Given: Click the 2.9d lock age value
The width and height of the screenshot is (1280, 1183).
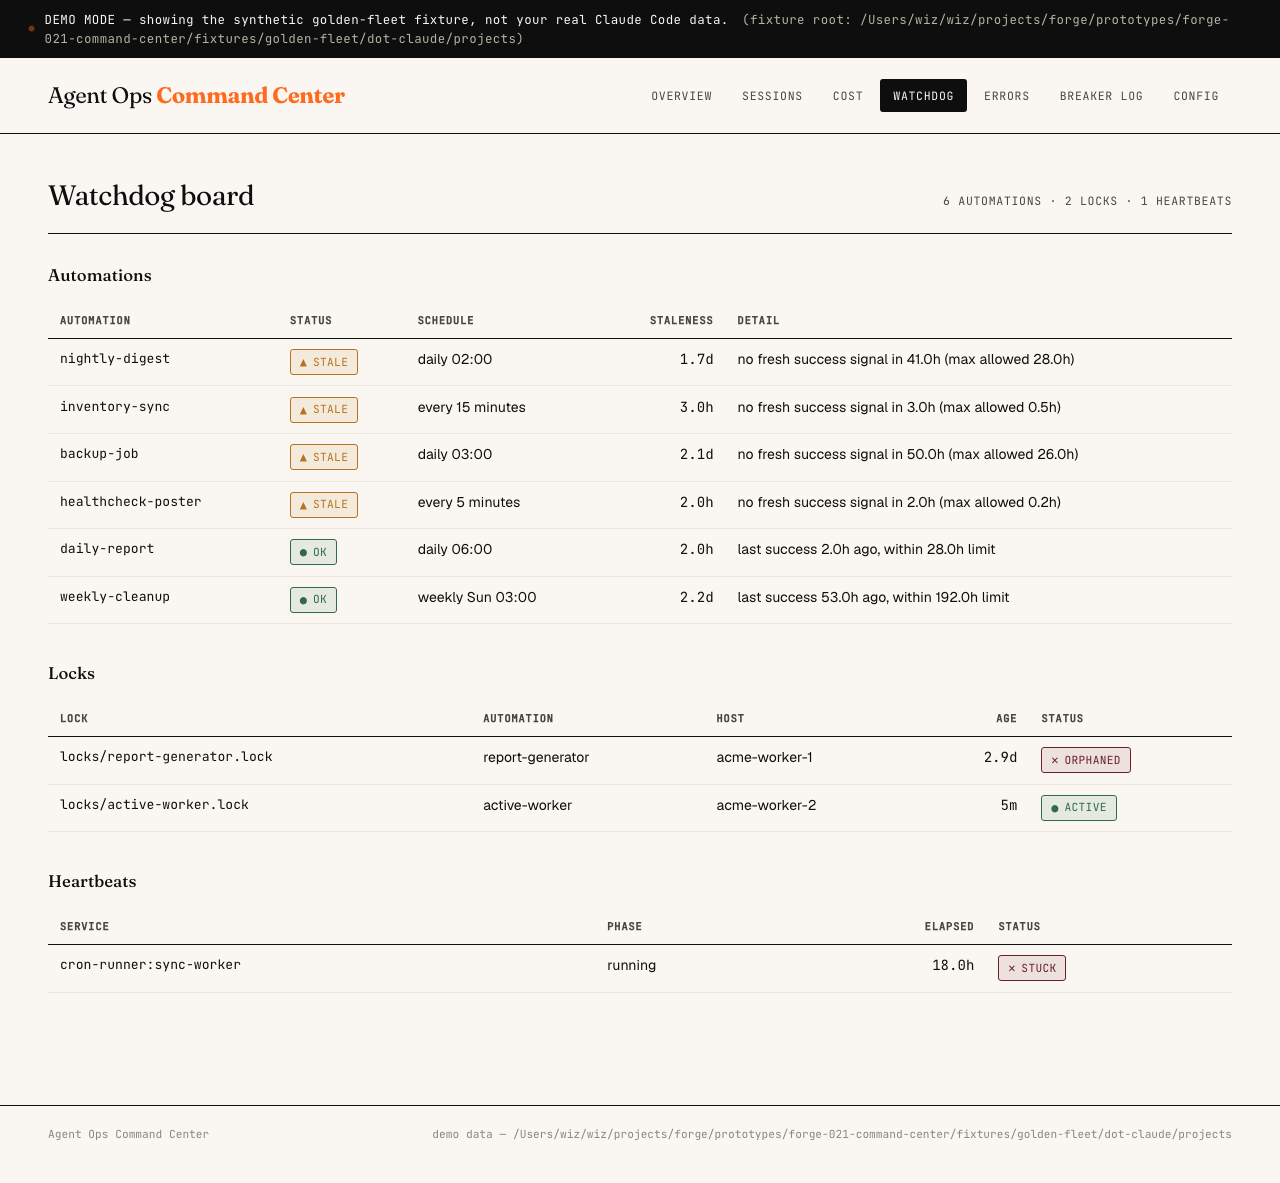Looking at the screenshot, I should tap(1000, 757).
